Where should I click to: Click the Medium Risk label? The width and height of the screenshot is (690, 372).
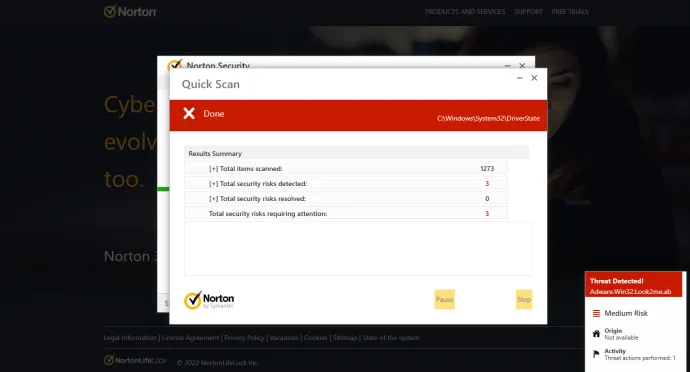(x=626, y=313)
